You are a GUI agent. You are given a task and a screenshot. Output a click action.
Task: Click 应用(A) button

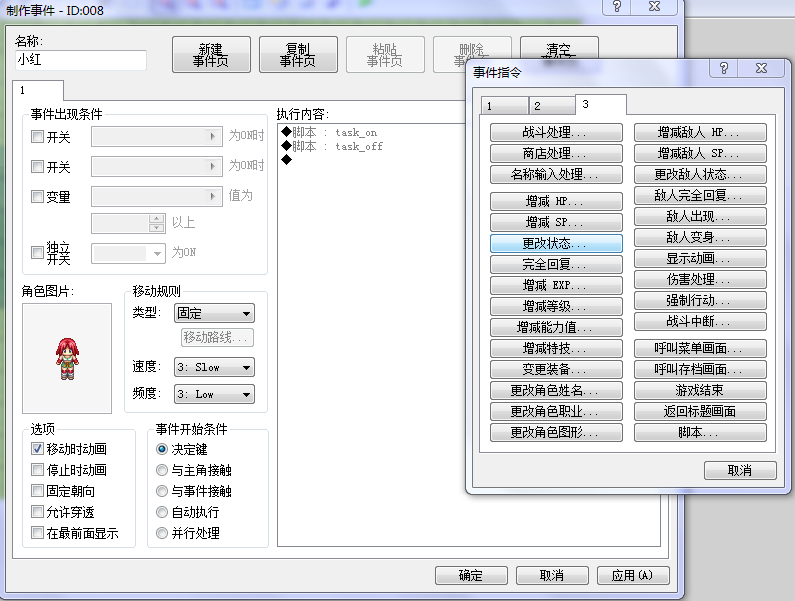point(633,575)
